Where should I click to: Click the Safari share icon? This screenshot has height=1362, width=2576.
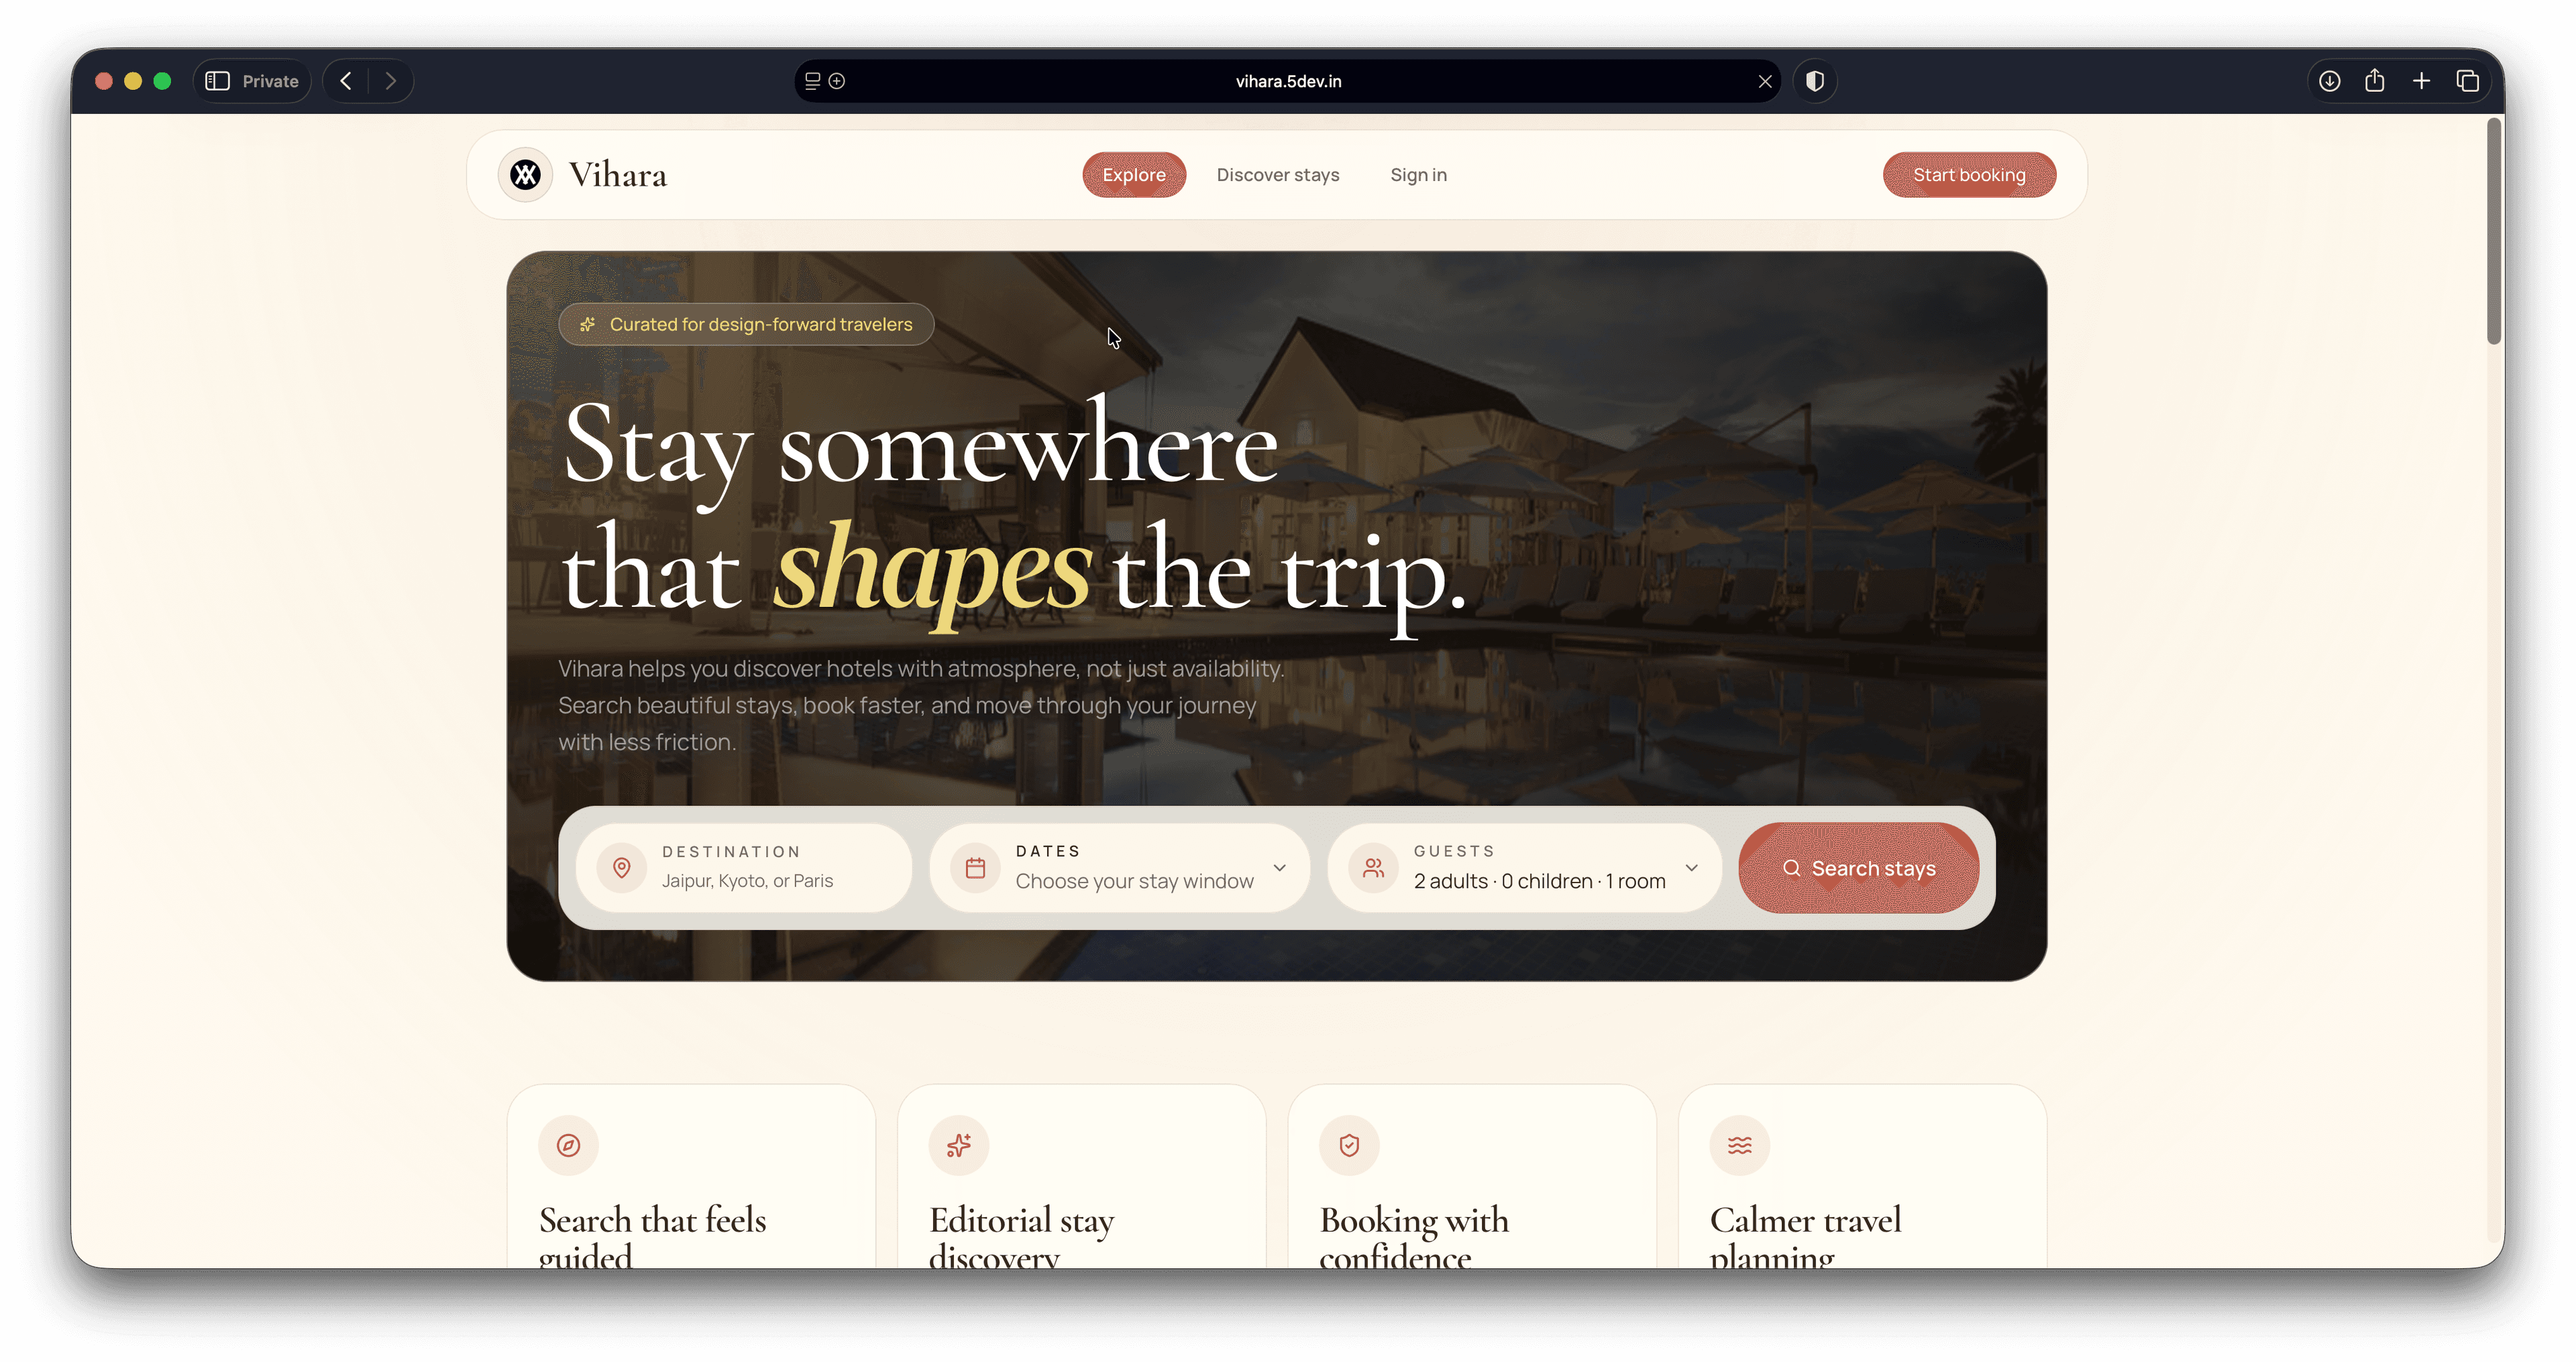[2375, 81]
